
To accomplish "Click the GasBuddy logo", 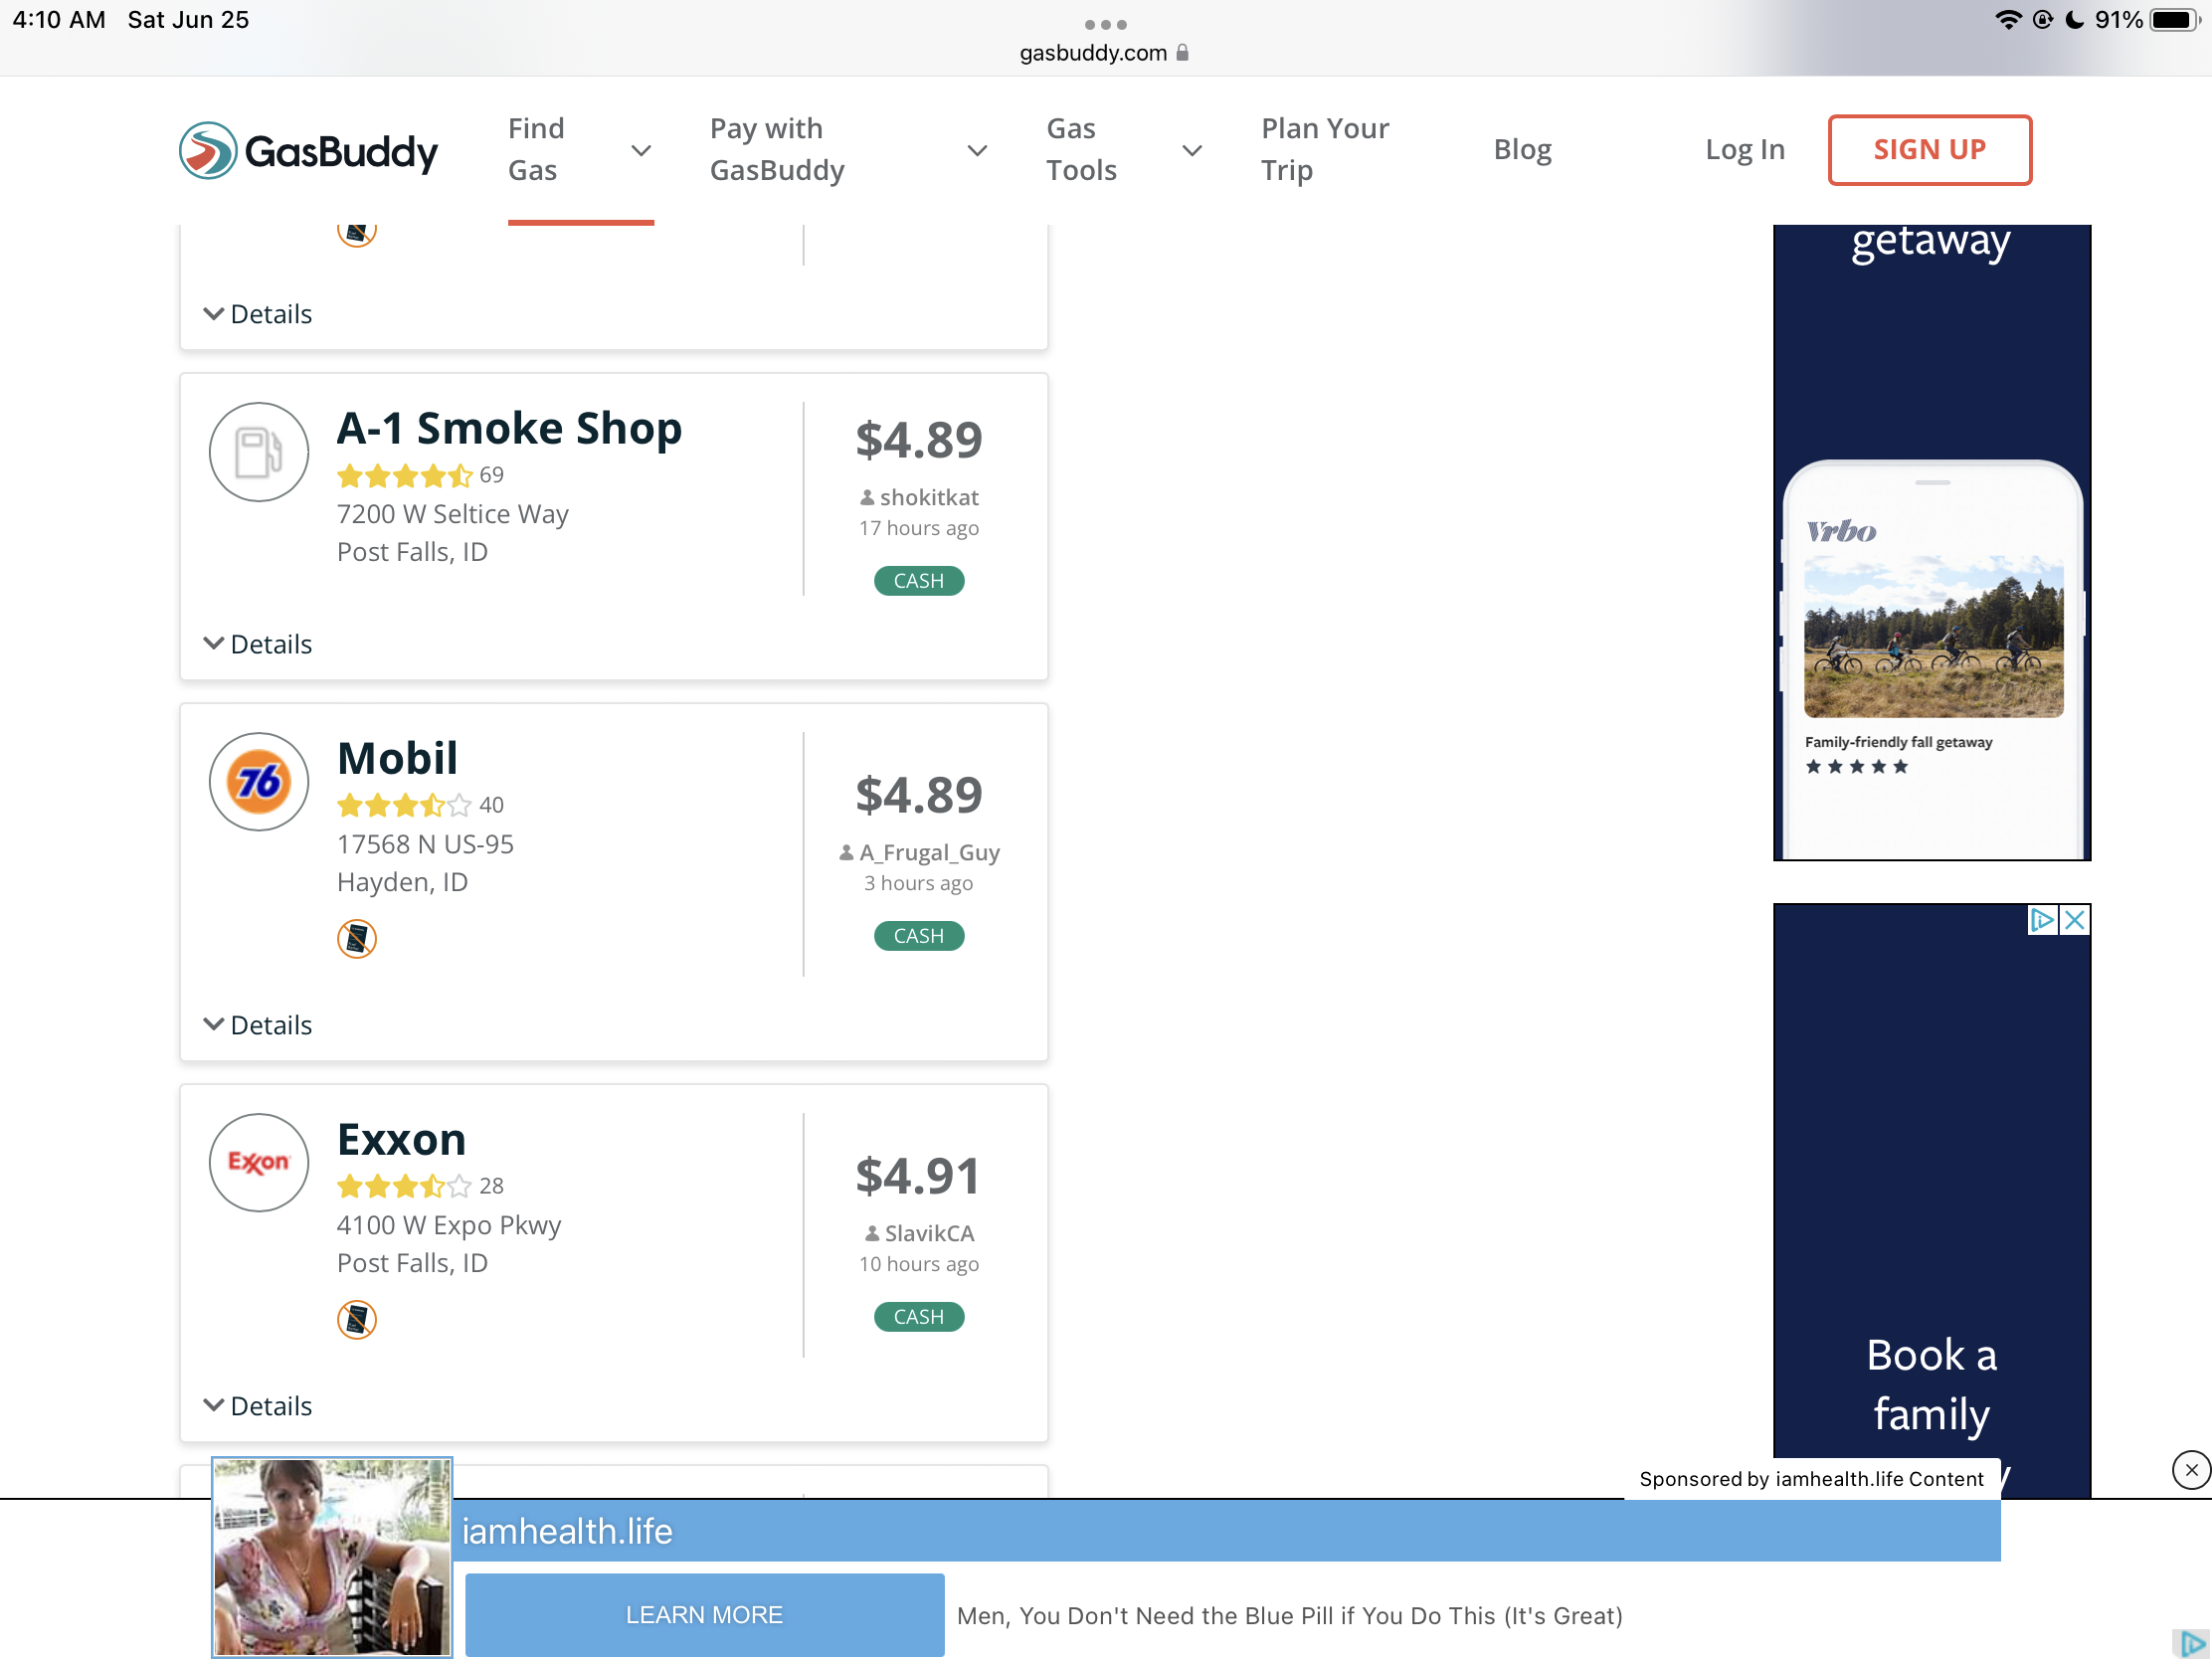I will (308, 151).
